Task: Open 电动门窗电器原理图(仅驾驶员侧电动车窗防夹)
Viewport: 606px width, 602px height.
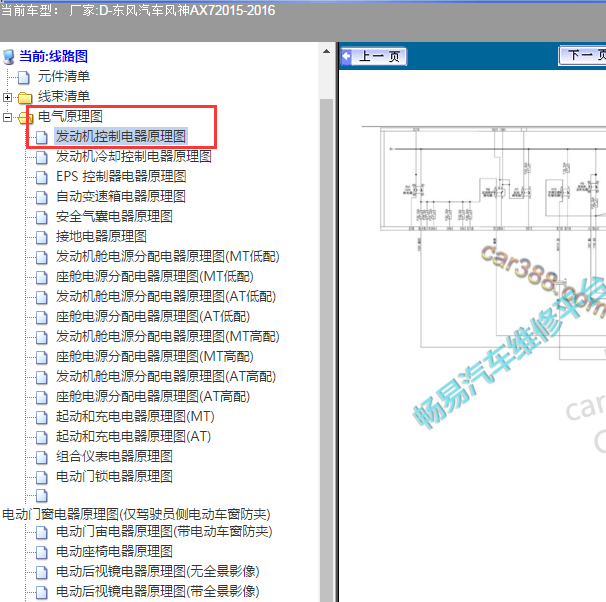Action: (136, 514)
